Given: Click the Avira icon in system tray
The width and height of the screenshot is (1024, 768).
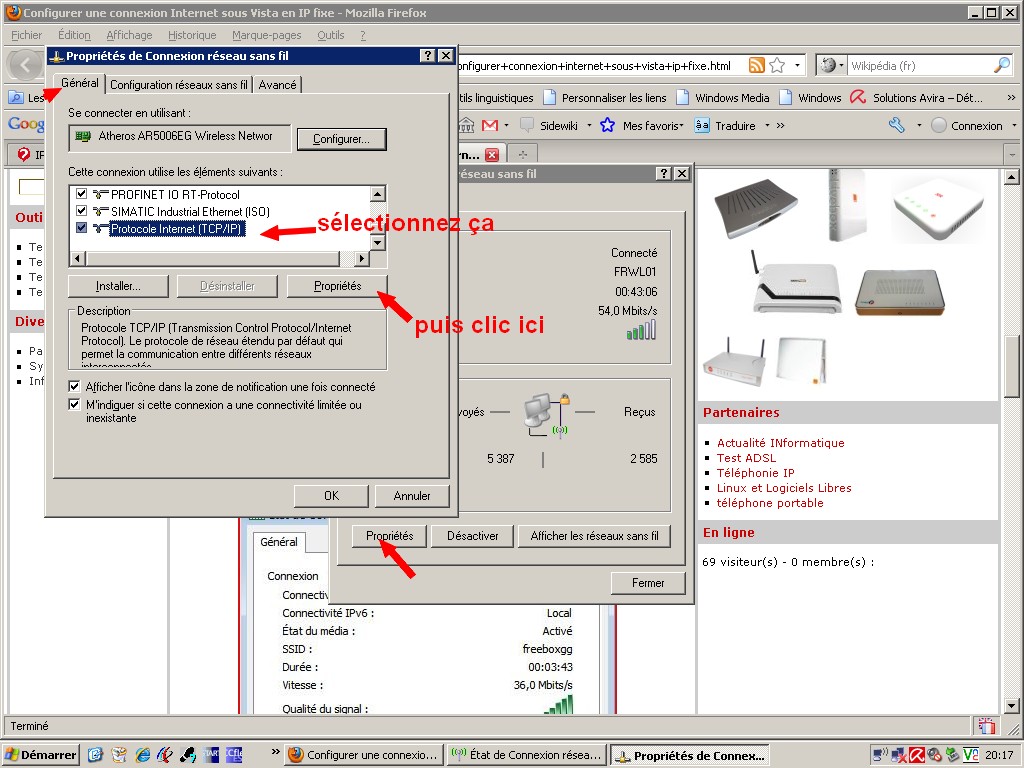Looking at the screenshot, I should point(916,755).
